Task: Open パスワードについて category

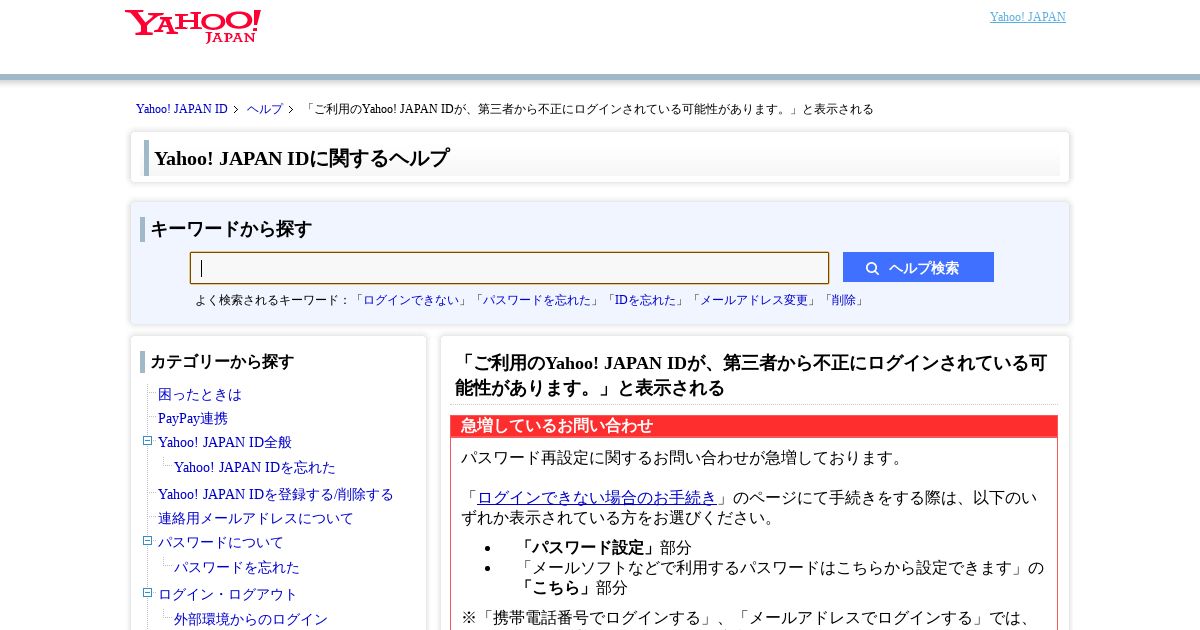Action: click(221, 543)
